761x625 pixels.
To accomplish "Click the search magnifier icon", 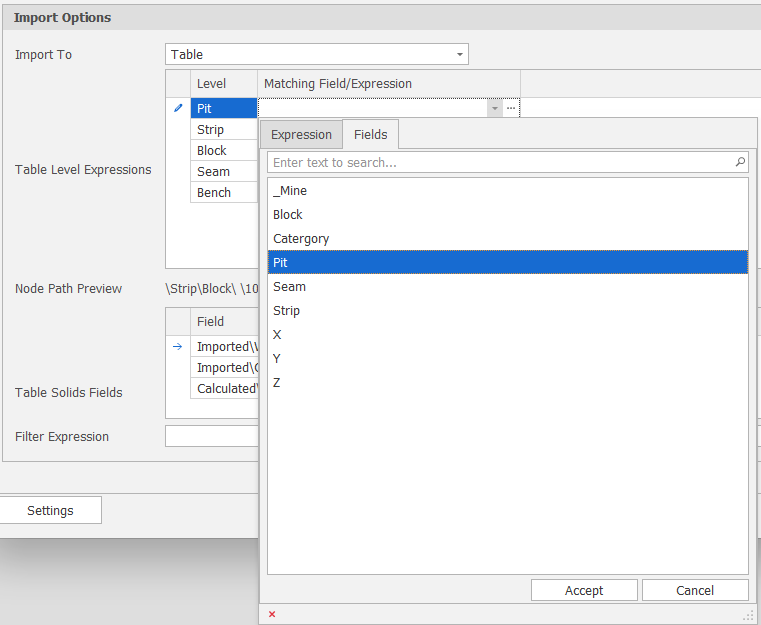I will pyautogui.click(x=740, y=162).
